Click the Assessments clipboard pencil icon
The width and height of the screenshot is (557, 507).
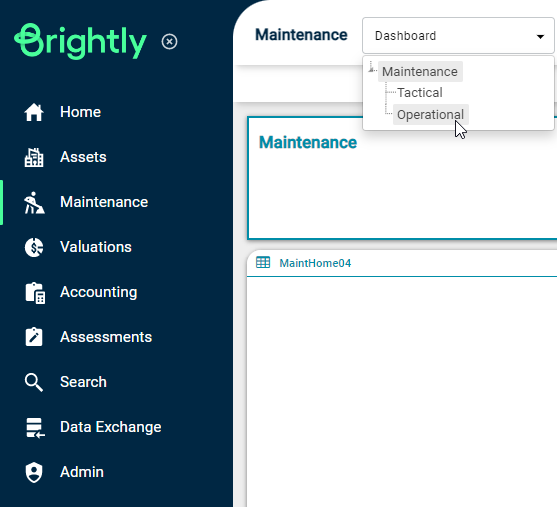34,337
